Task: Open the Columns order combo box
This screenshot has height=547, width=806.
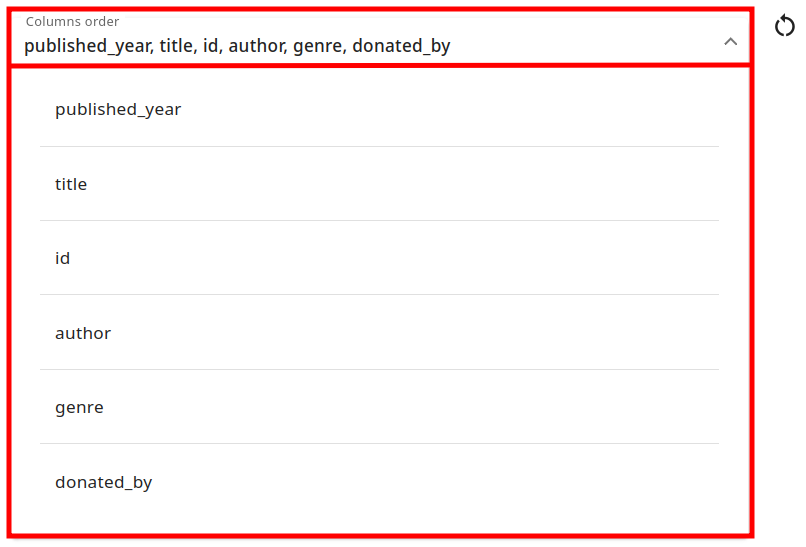Action: [380, 38]
